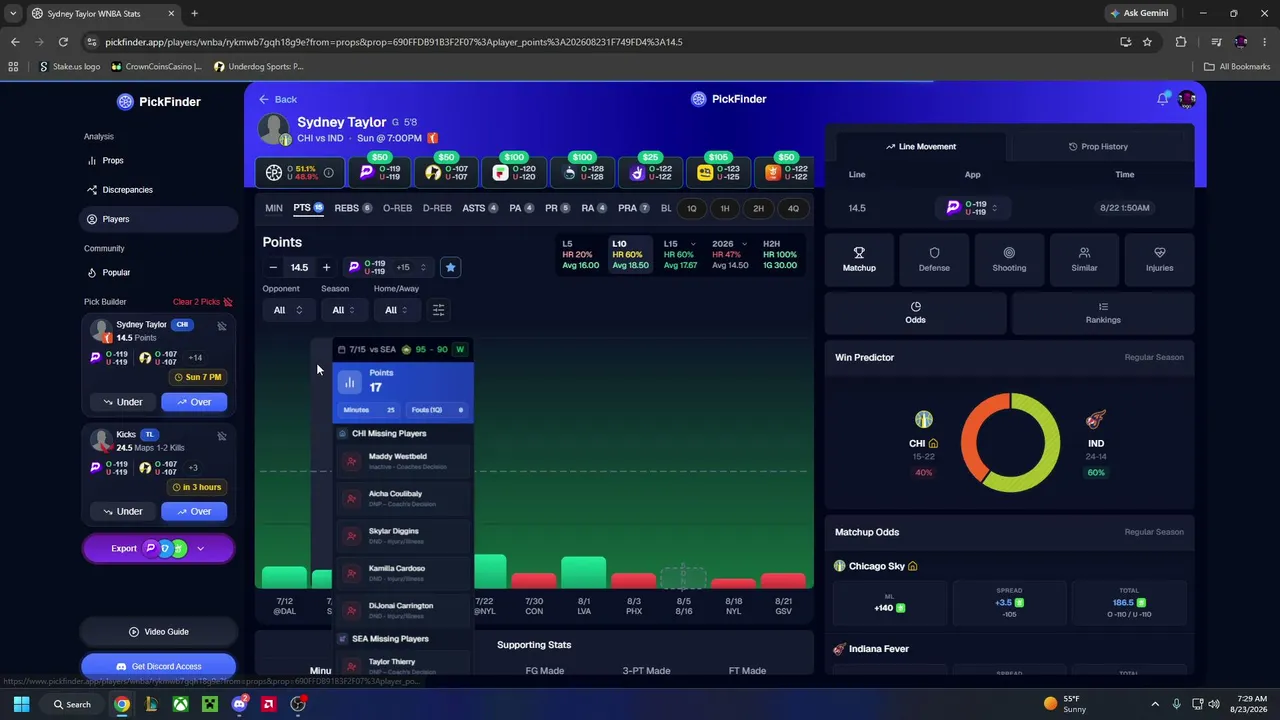Open the Video Guide
The width and height of the screenshot is (1280, 720).
(159, 632)
